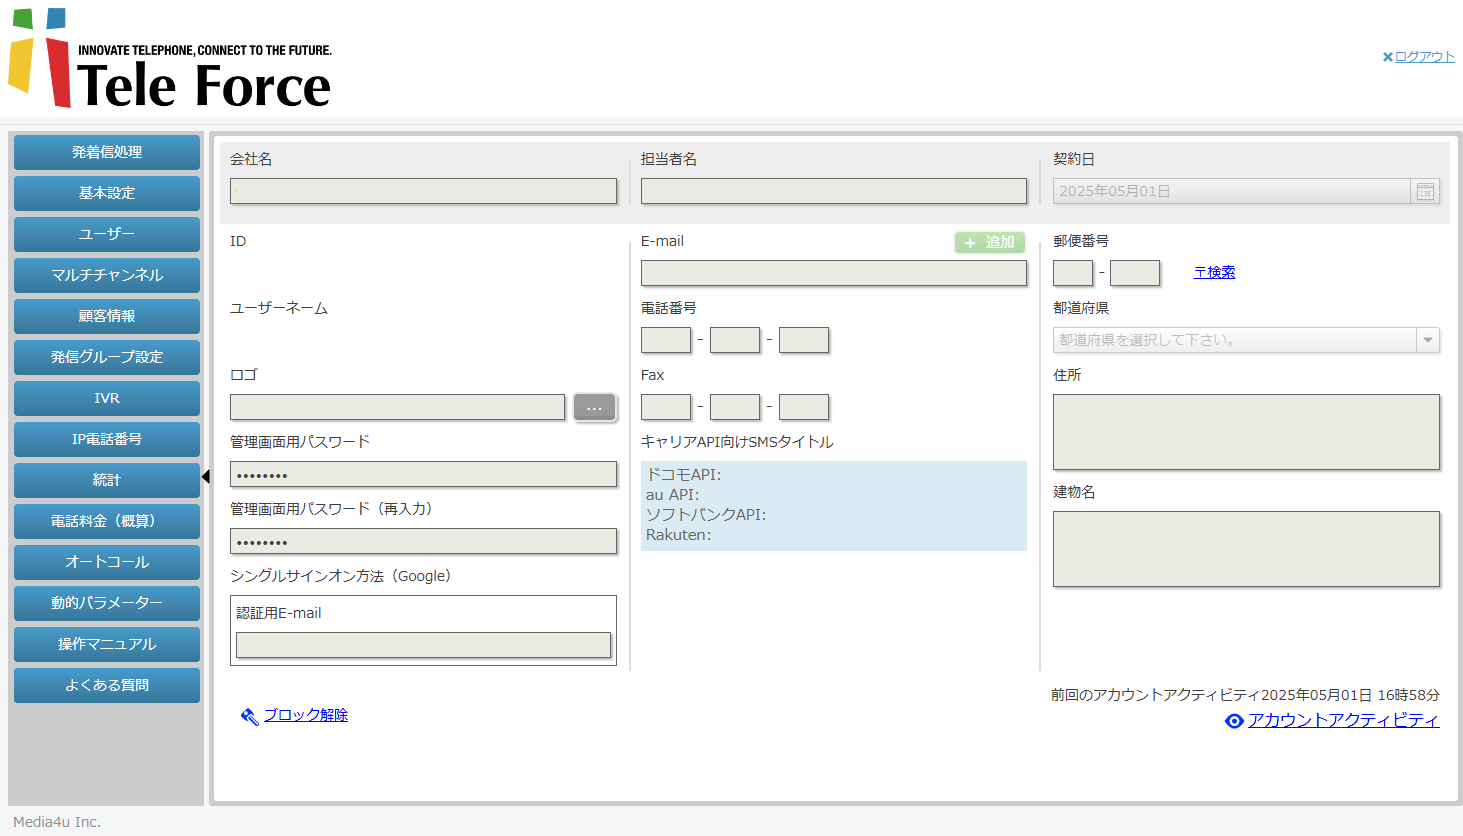Collapse the sidebar using the arrow handle
The height and width of the screenshot is (836, 1463).
coord(206,477)
